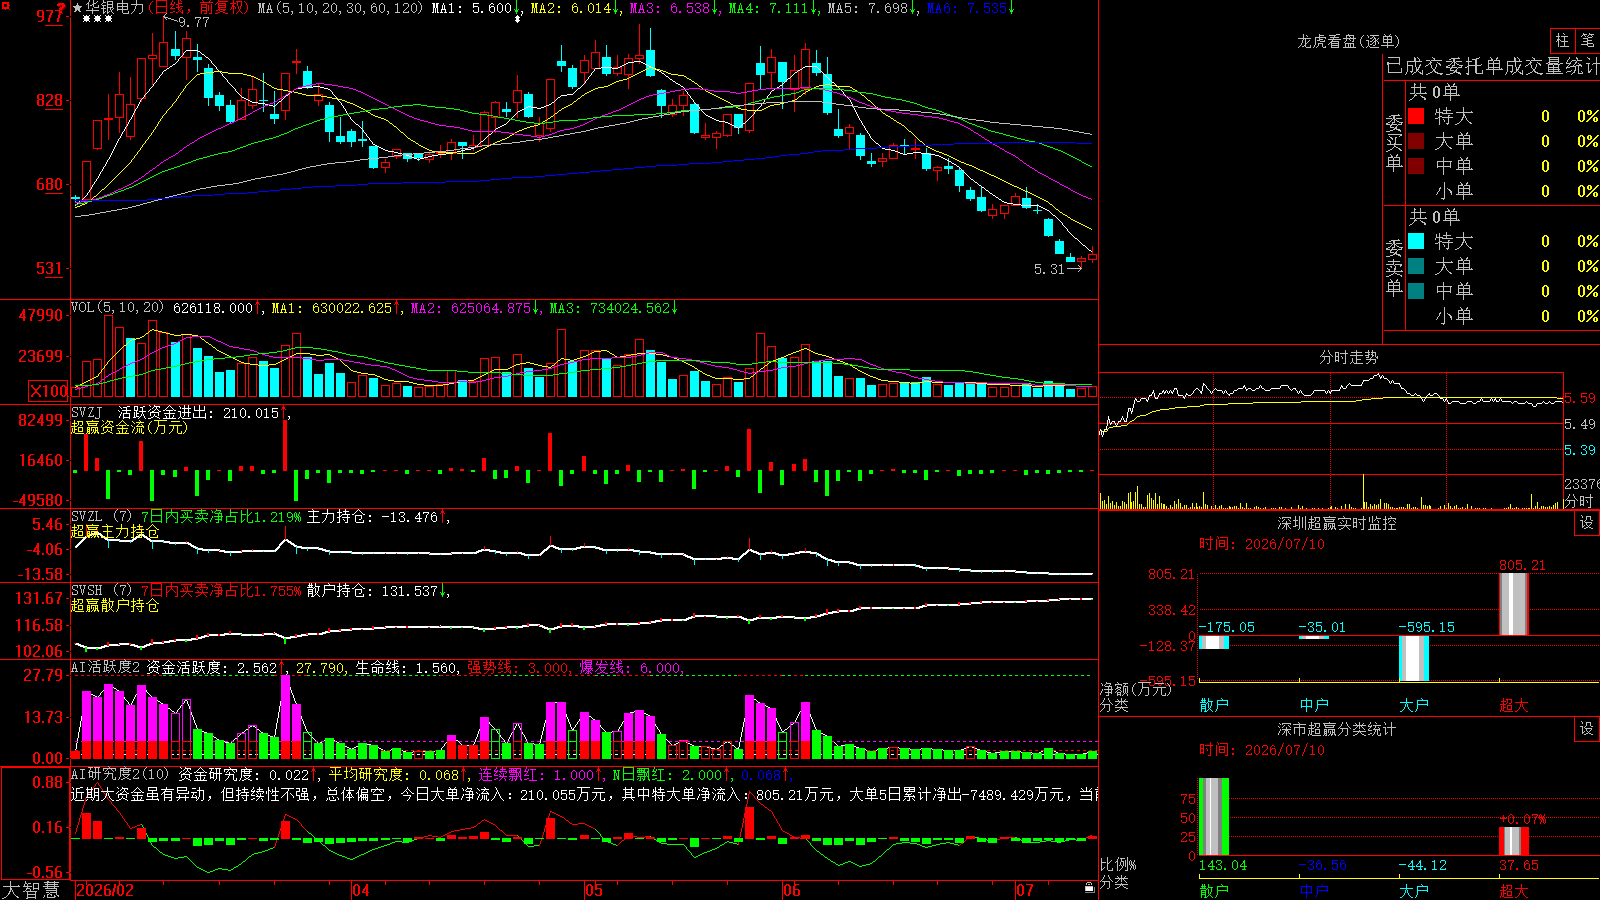Click the 华银电力 stock name

[115, 8]
